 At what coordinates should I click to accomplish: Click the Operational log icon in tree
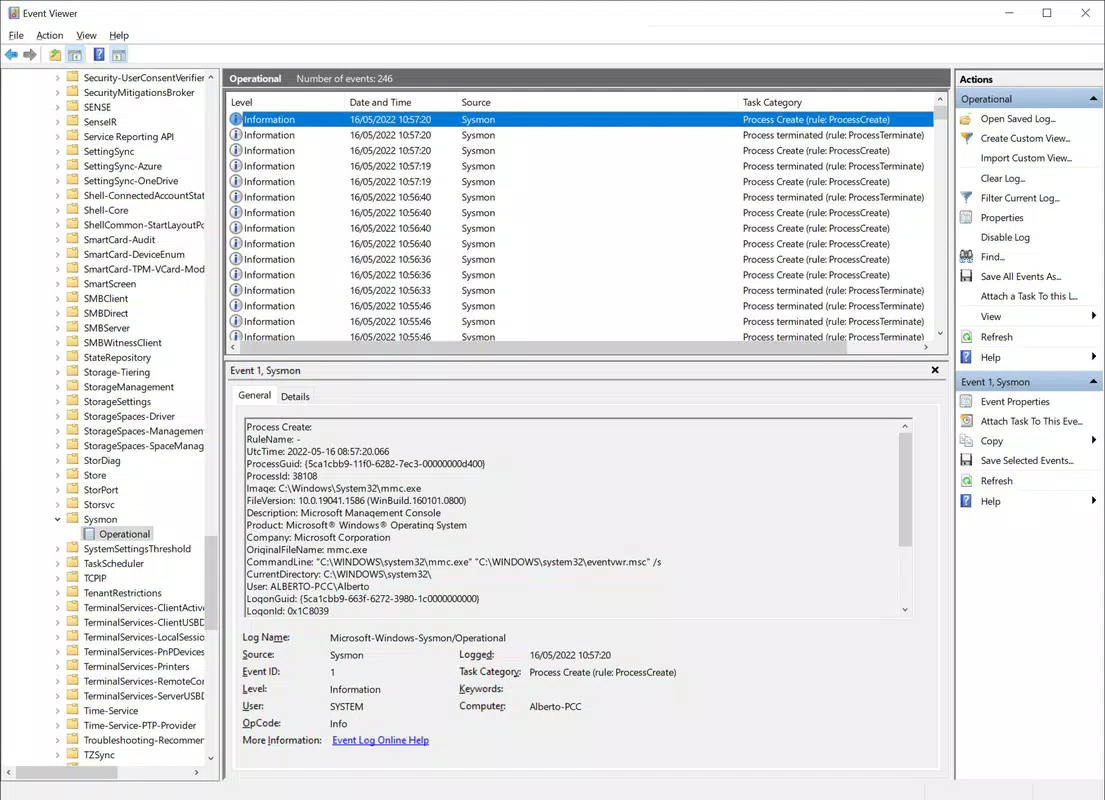(x=89, y=534)
